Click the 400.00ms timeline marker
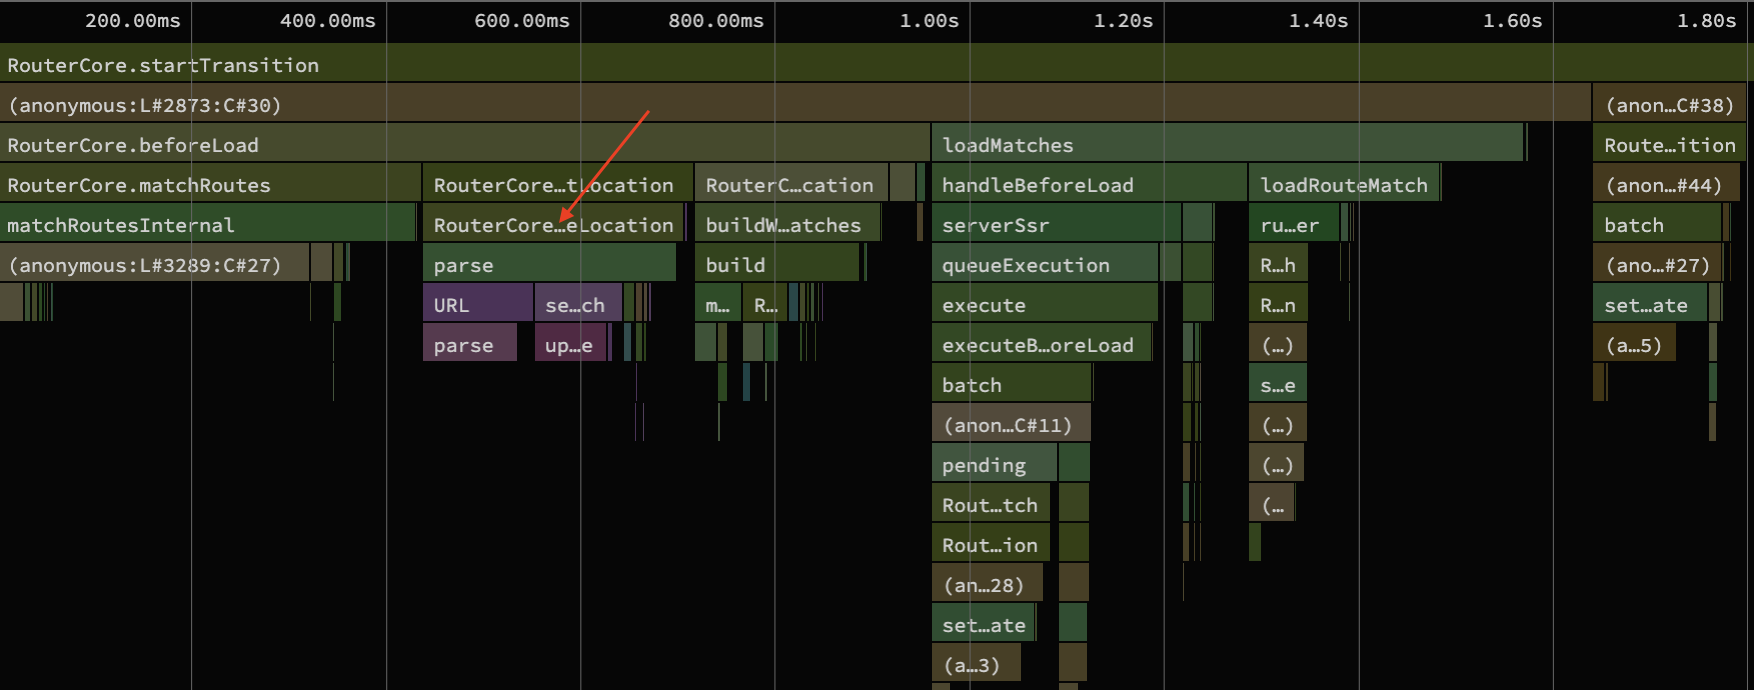1754x690 pixels. (328, 21)
